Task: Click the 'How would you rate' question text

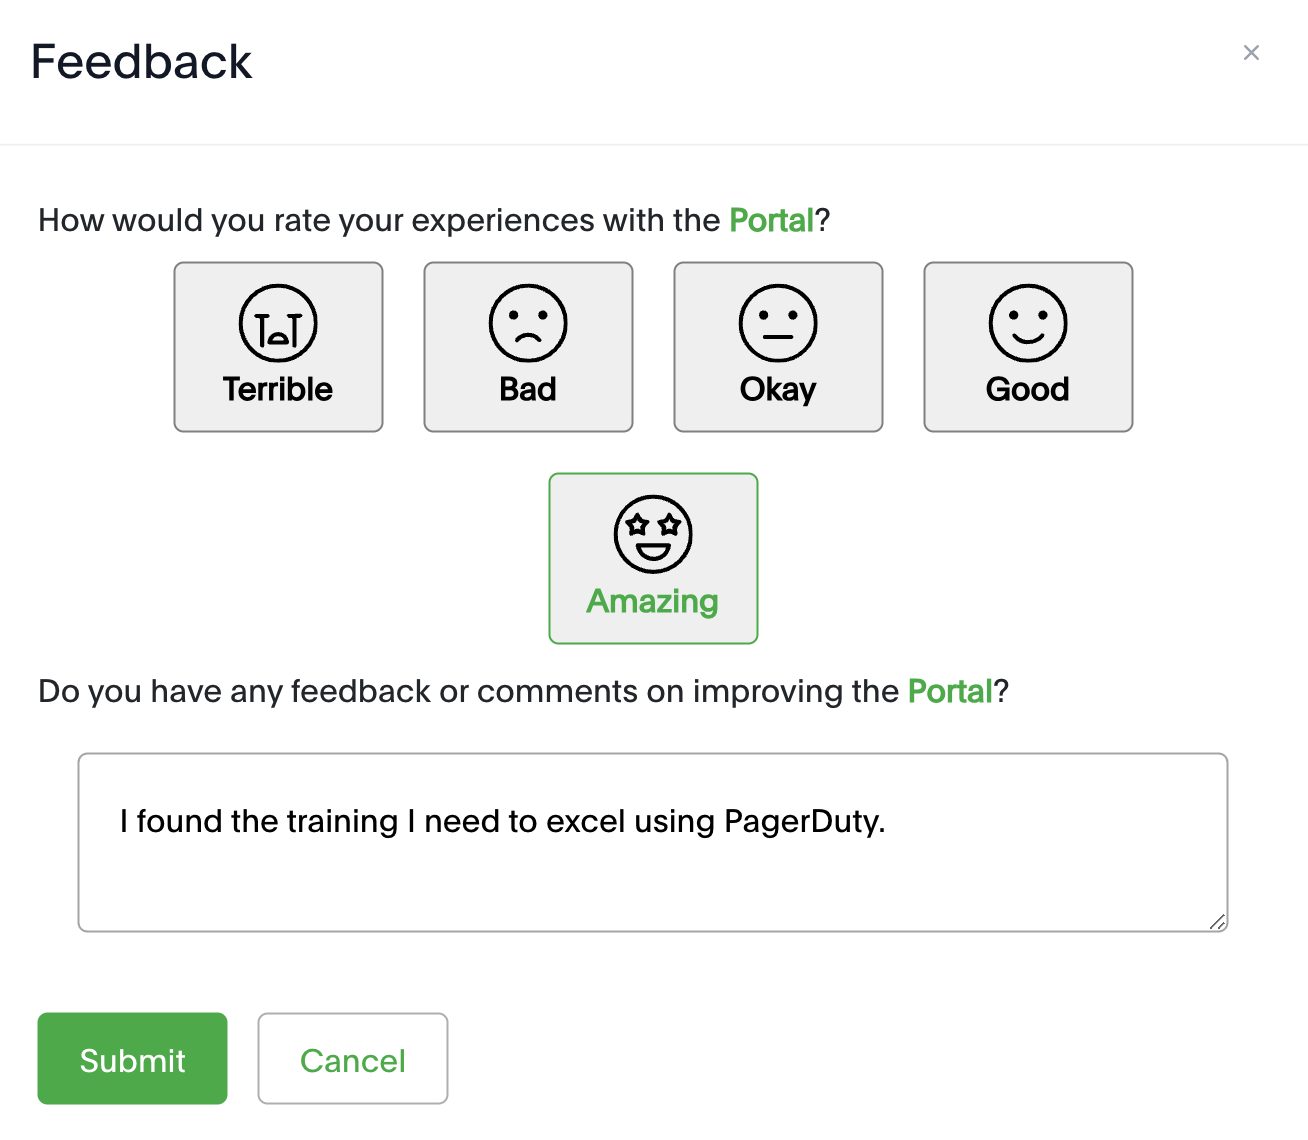Action: 434,220
